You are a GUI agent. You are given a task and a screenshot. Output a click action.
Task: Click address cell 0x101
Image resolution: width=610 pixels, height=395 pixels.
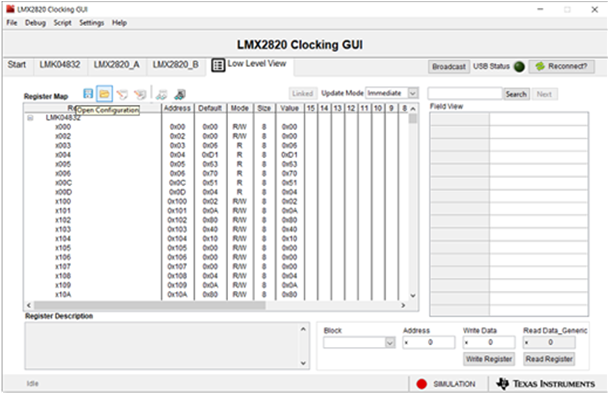[x=177, y=211]
